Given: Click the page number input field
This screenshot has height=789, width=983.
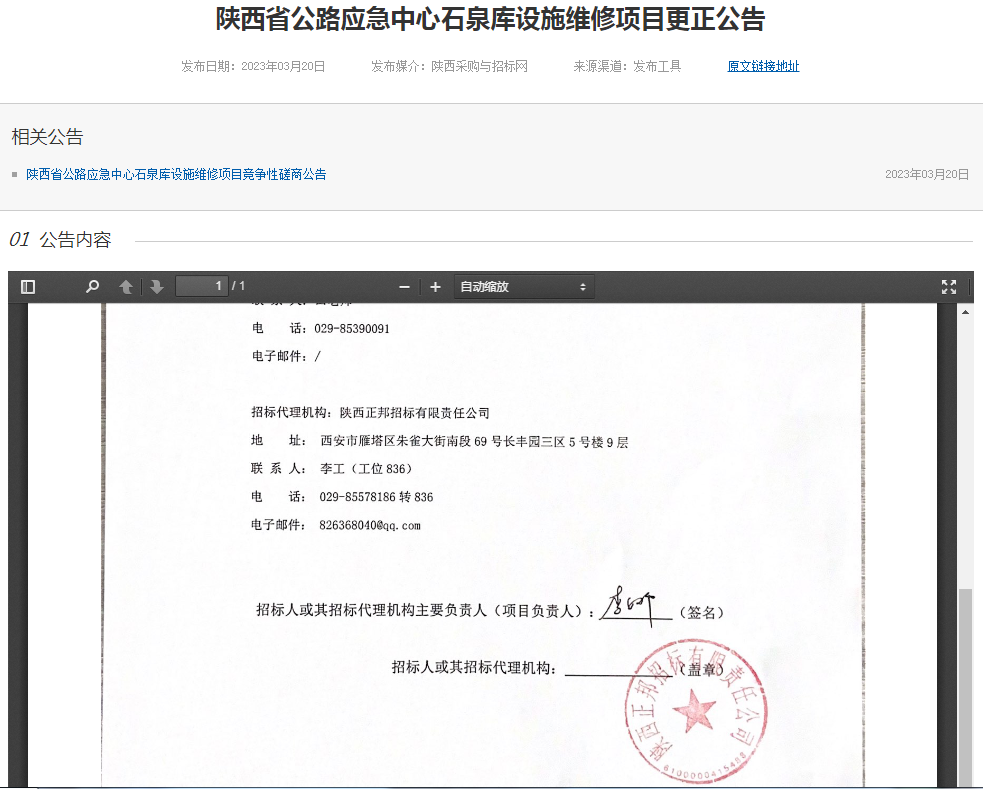Looking at the screenshot, I should [x=201, y=287].
